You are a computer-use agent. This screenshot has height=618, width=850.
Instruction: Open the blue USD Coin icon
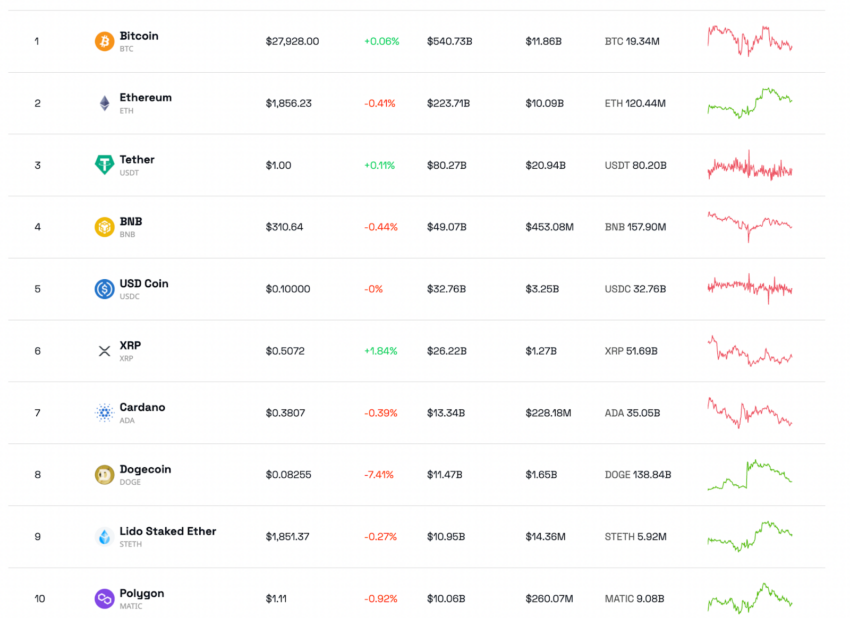coord(104,289)
